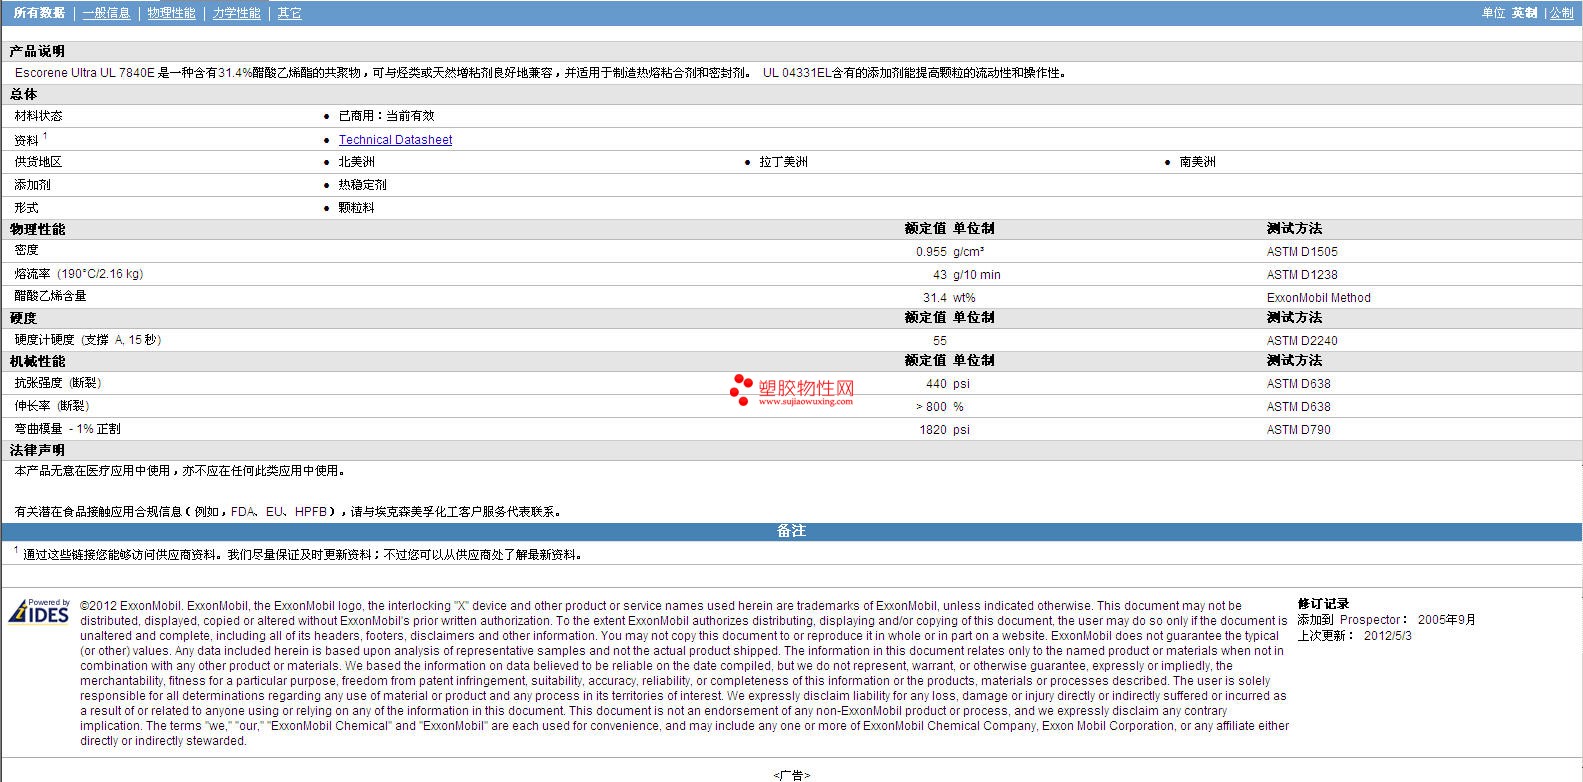Viewport: 1583px width, 782px height.
Task: Open the 其它 tab
Action: [x=289, y=13]
